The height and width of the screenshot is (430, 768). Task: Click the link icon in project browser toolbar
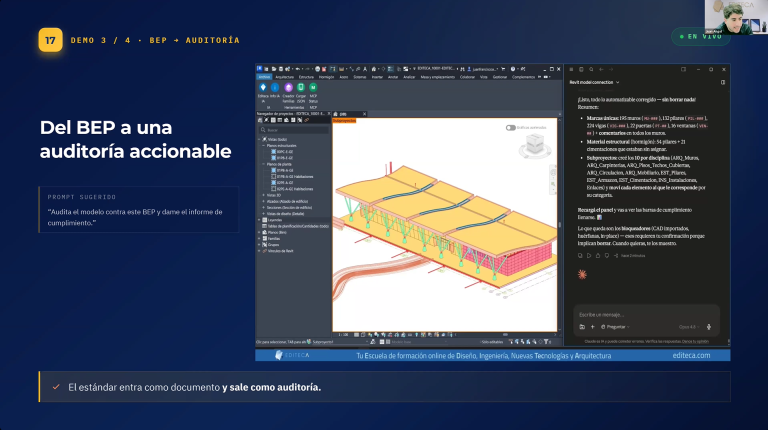pyautogui.click(x=307, y=120)
